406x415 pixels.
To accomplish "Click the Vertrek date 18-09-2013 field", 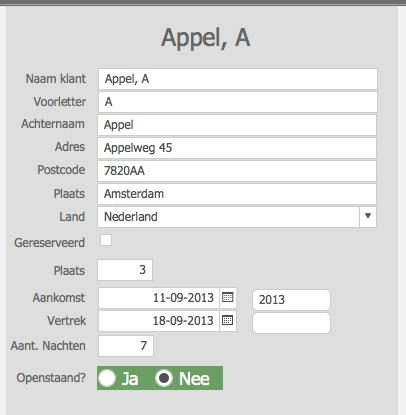I will 159,321.
